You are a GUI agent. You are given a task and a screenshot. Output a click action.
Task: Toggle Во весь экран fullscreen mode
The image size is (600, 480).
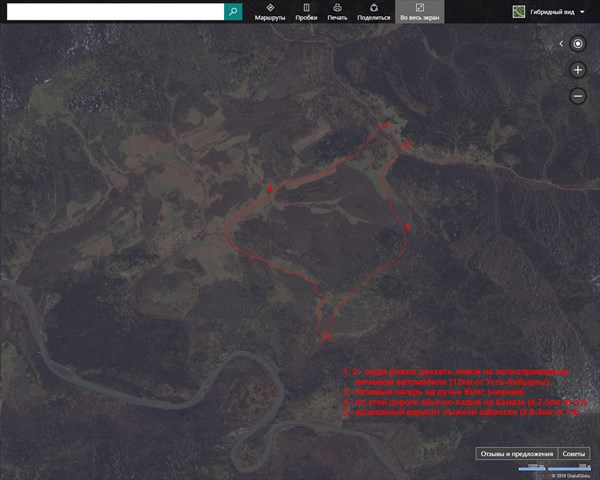pyautogui.click(x=420, y=12)
